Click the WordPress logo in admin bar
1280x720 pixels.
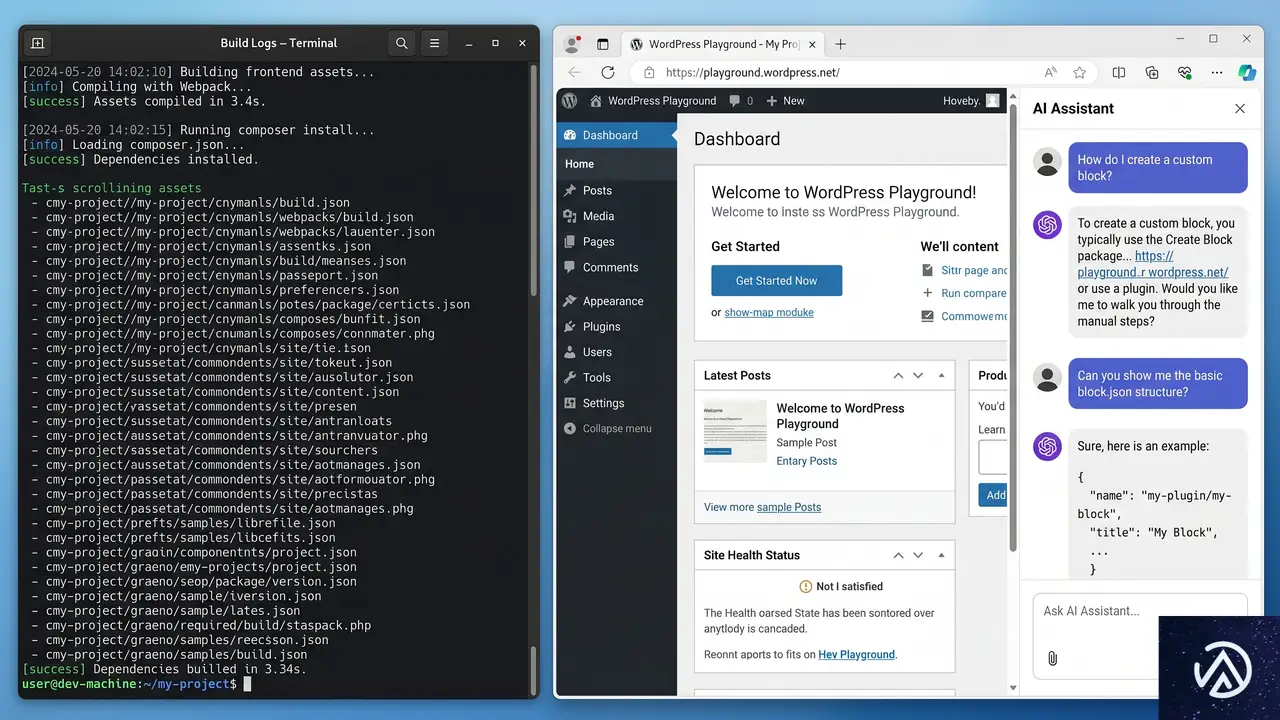tap(569, 101)
